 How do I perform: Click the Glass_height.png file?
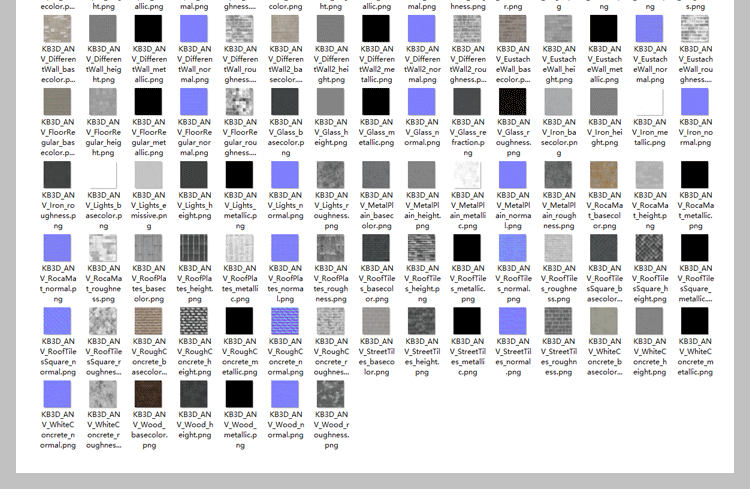331,102
